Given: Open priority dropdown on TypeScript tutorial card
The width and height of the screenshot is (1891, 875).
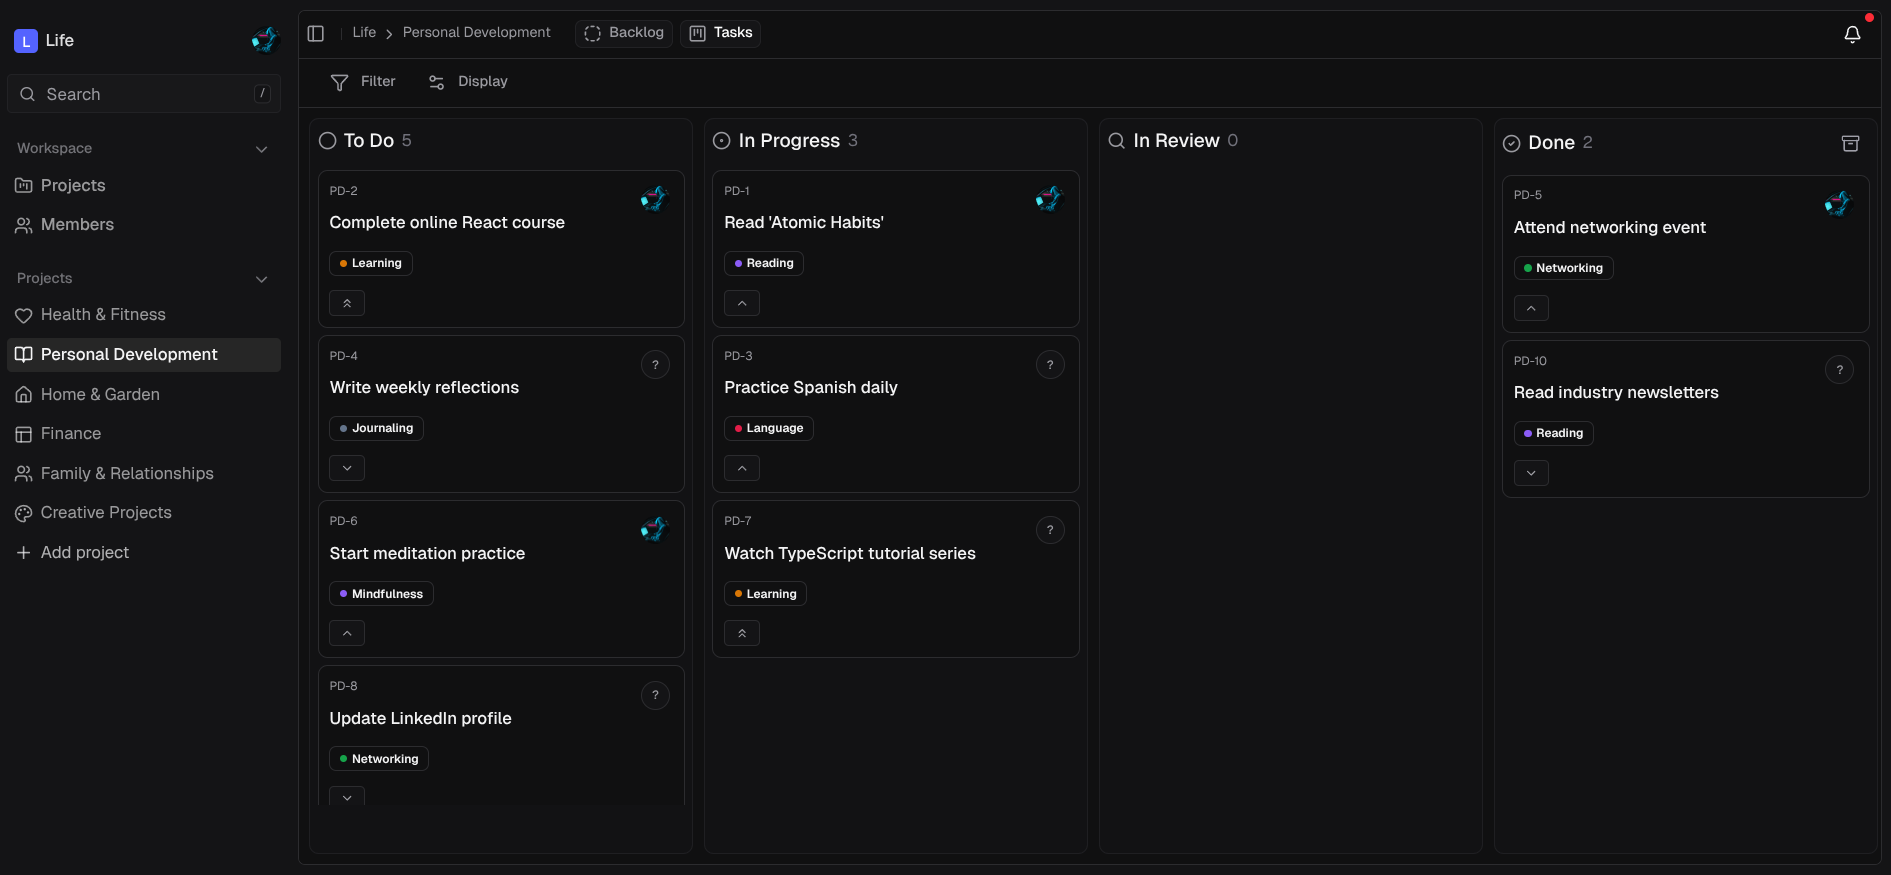Looking at the screenshot, I should [742, 633].
